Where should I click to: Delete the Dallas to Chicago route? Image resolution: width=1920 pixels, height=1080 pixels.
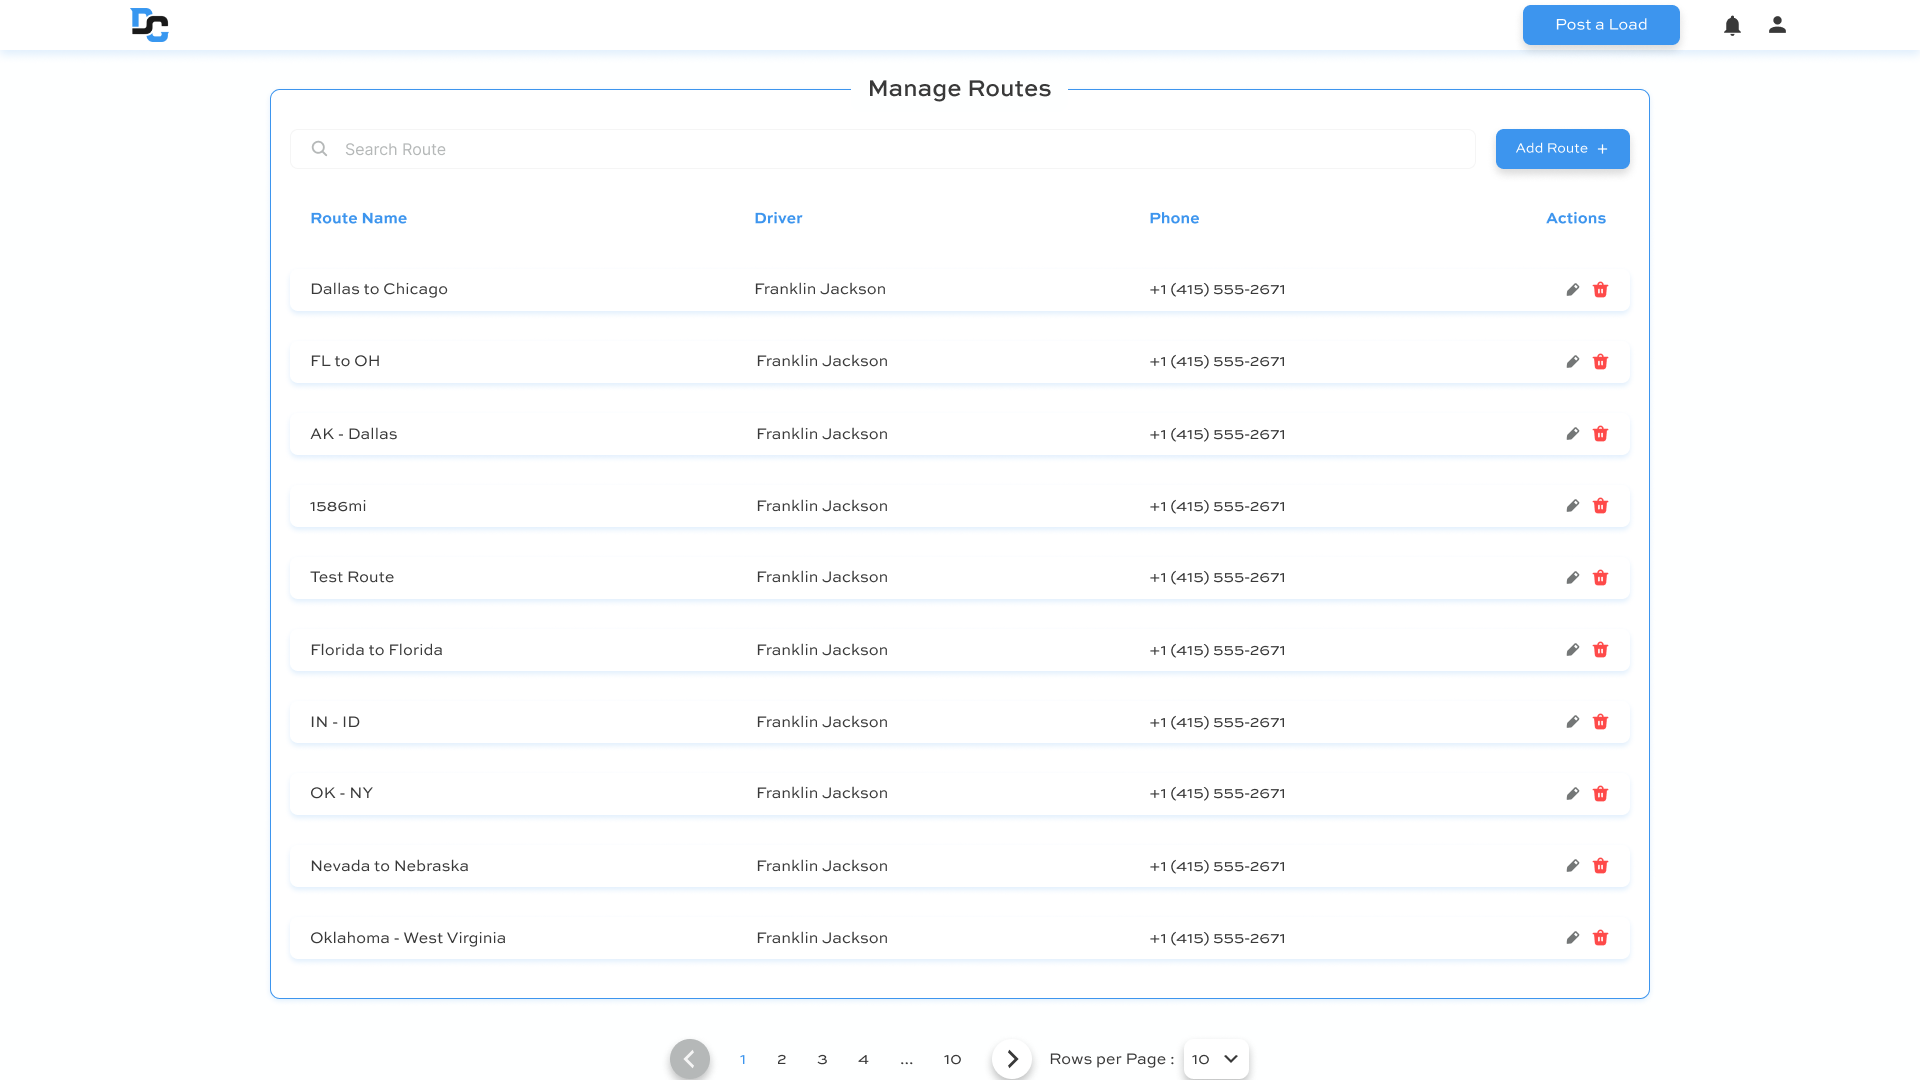click(1600, 290)
